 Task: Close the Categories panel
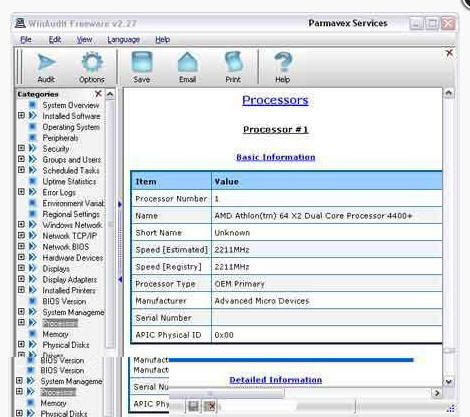point(98,94)
